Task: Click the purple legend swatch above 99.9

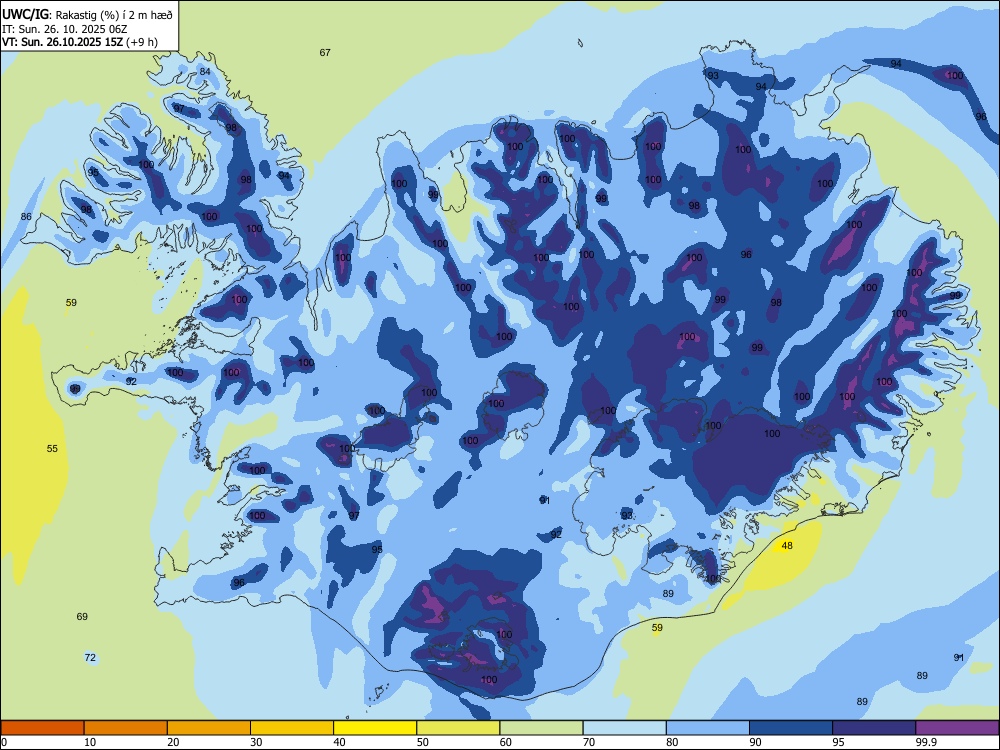Action: [x=957, y=728]
